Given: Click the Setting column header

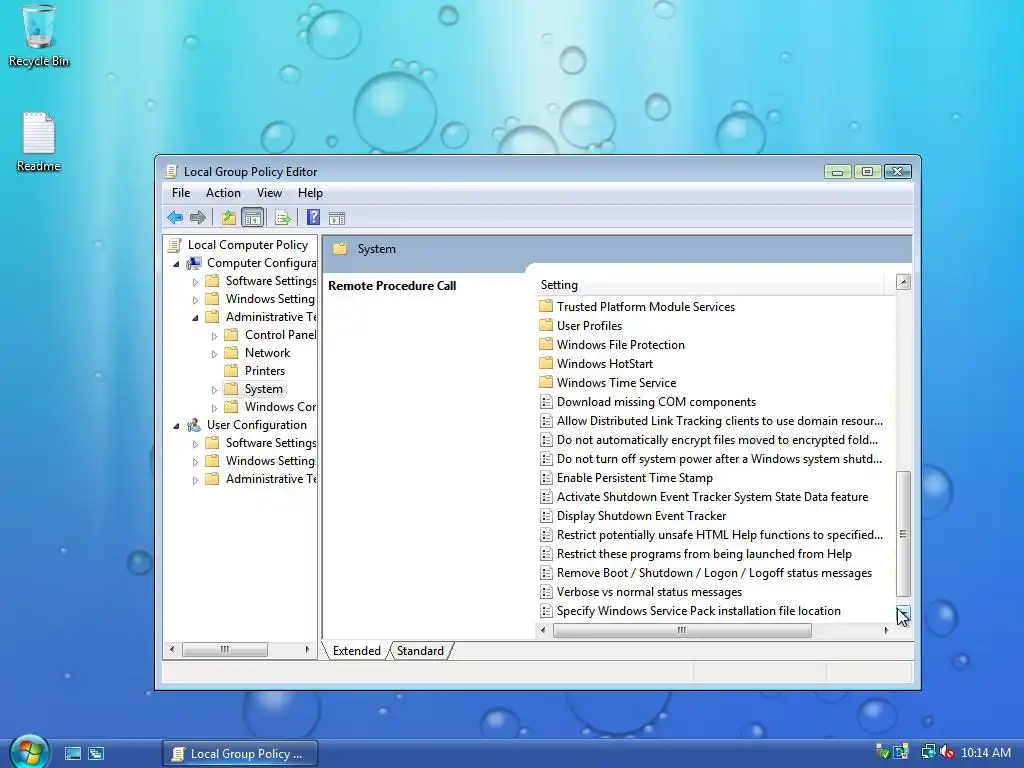Looking at the screenshot, I should (711, 285).
